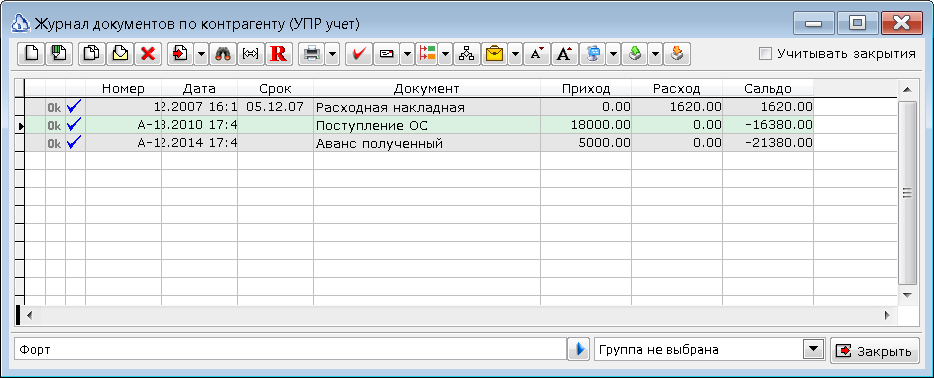The height and width of the screenshot is (378, 934).
Task: Toggle blue checkmark on Поступление ОС row
Action: [75, 125]
